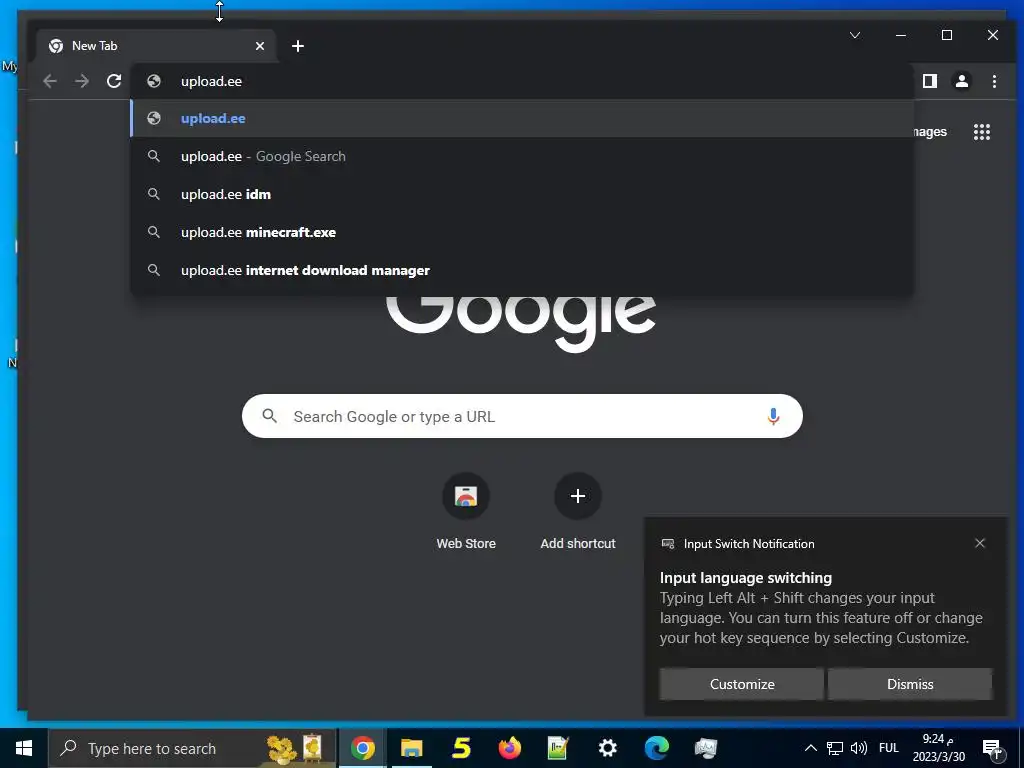Open Chrome three-dot menu
The height and width of the screenshot is (768, 1024).
click(994, 81)
